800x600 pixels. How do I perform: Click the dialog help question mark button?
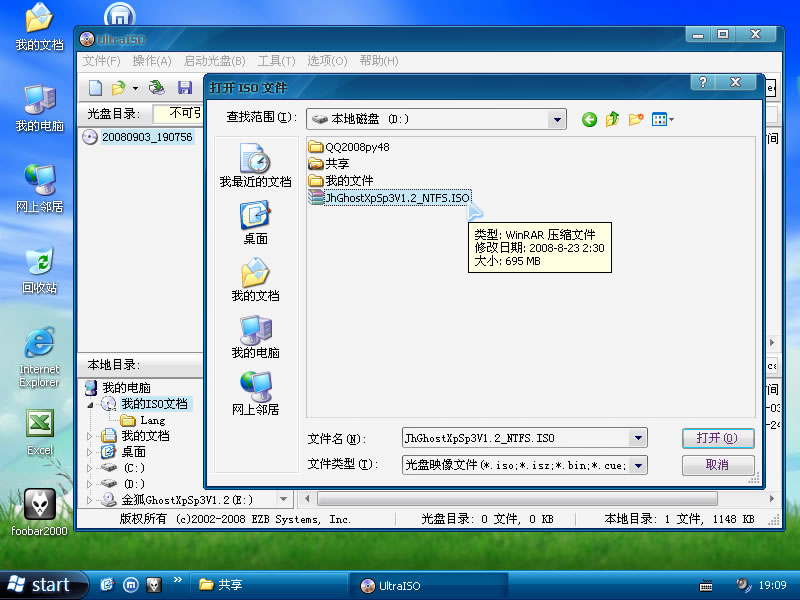click(x=703, y=82)
